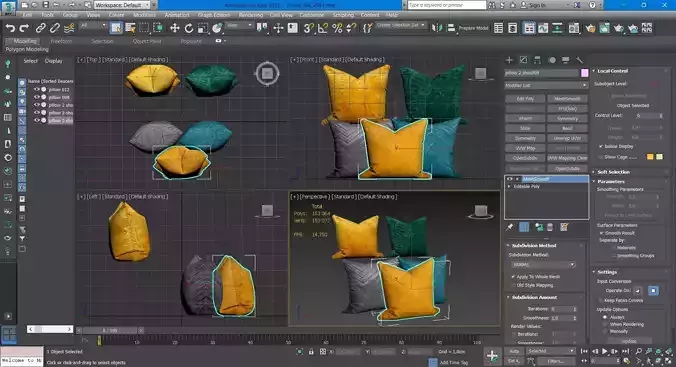Toggle MeshSmooth modifier eye in stack
Screen dimensions: 676x367
point(510,179)
